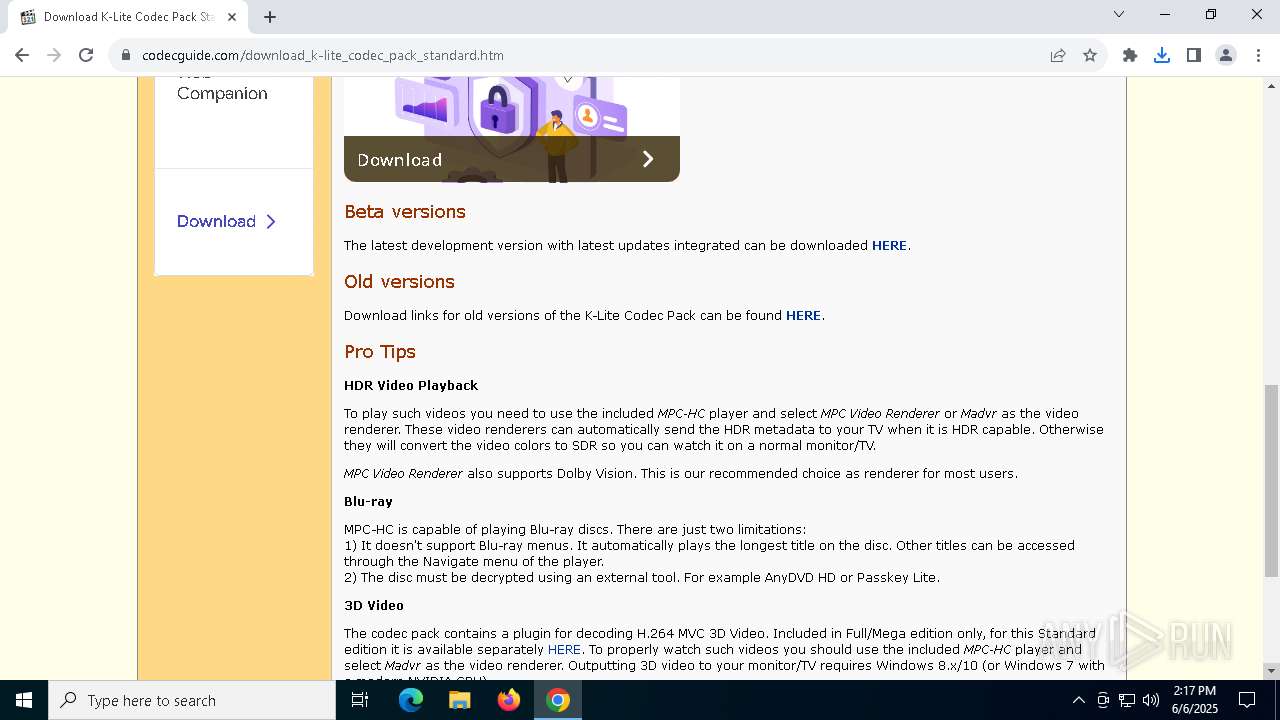Open Chrome three-dot menu
Viewport: 1280px width, 720px height.
tap(1257, 55)
